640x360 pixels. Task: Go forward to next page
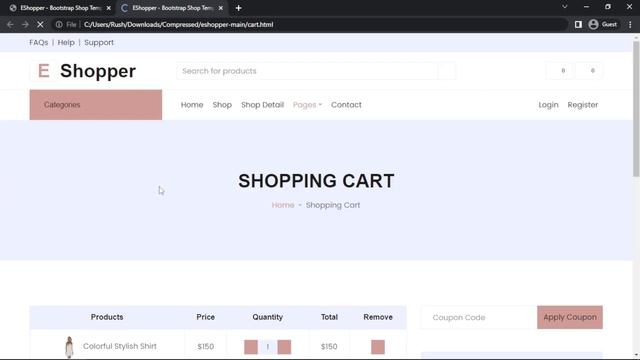pyautogui.click(x=25, y=24)
